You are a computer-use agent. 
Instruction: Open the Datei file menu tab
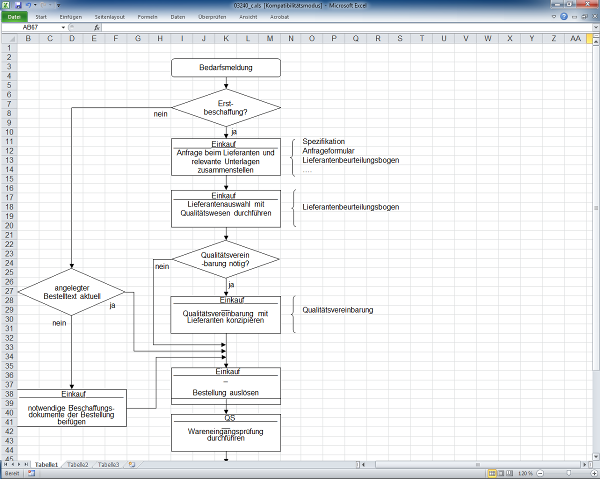tap(14, 17)
